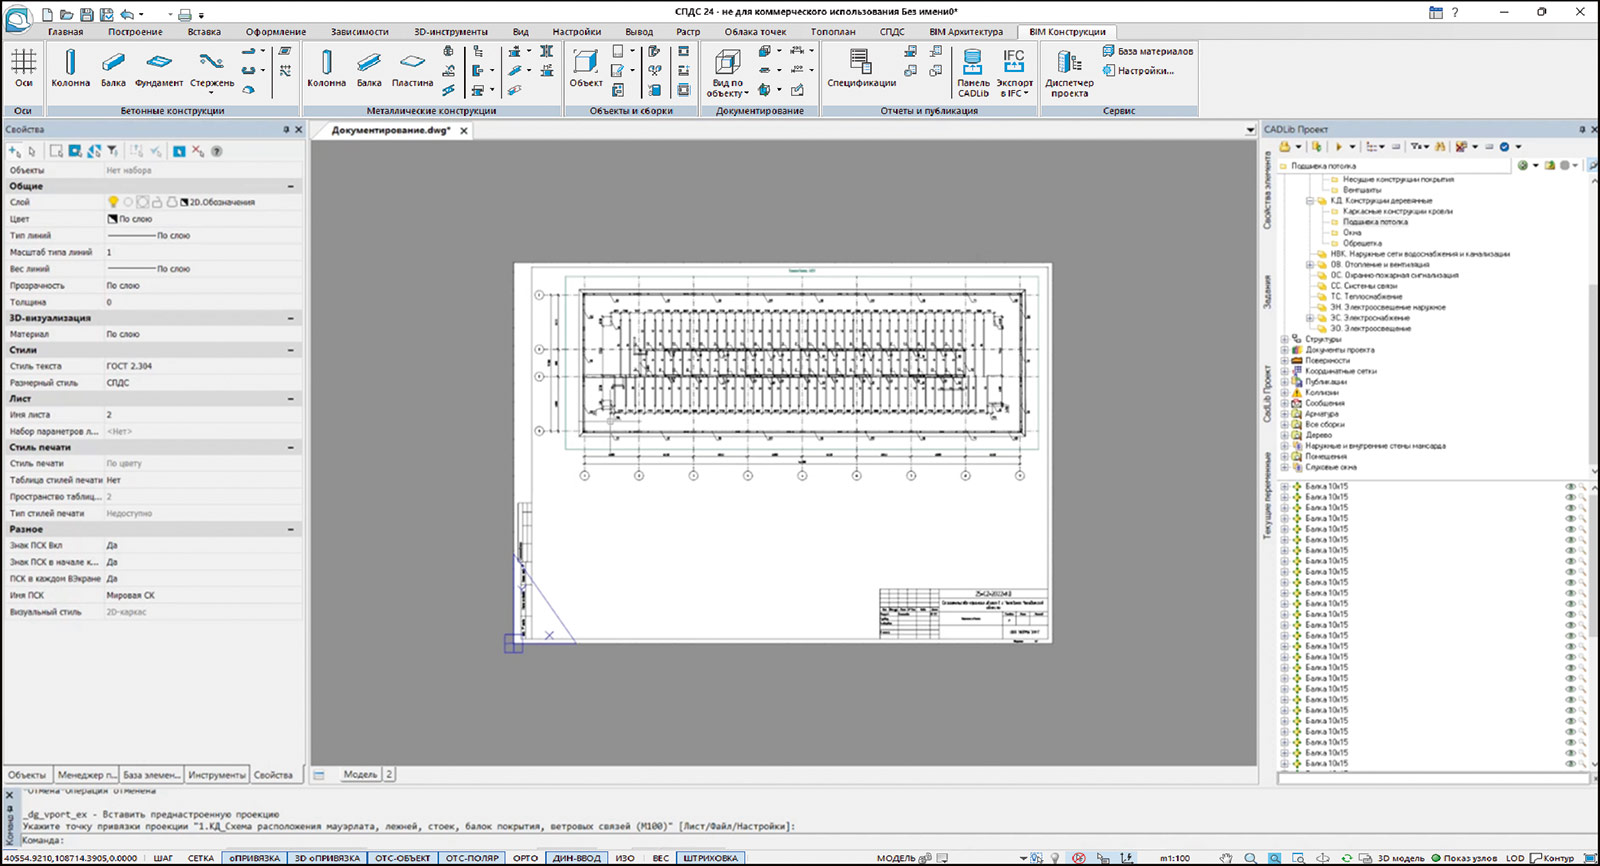This screenshot has width=1600, height=866.
Task: Select the metal Балка tool in Металлические конструкции
Action: click(369, 68)
